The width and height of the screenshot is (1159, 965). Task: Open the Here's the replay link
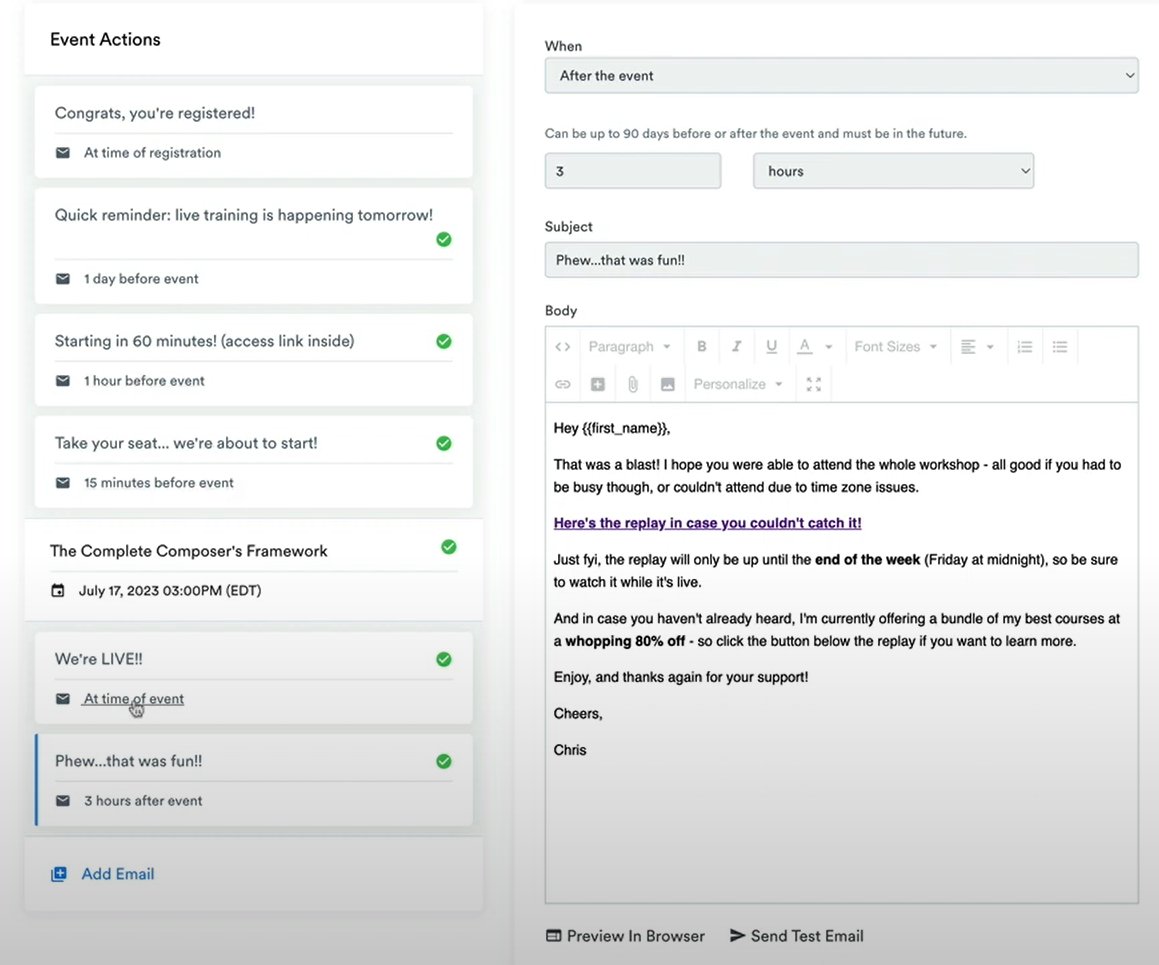707,523
